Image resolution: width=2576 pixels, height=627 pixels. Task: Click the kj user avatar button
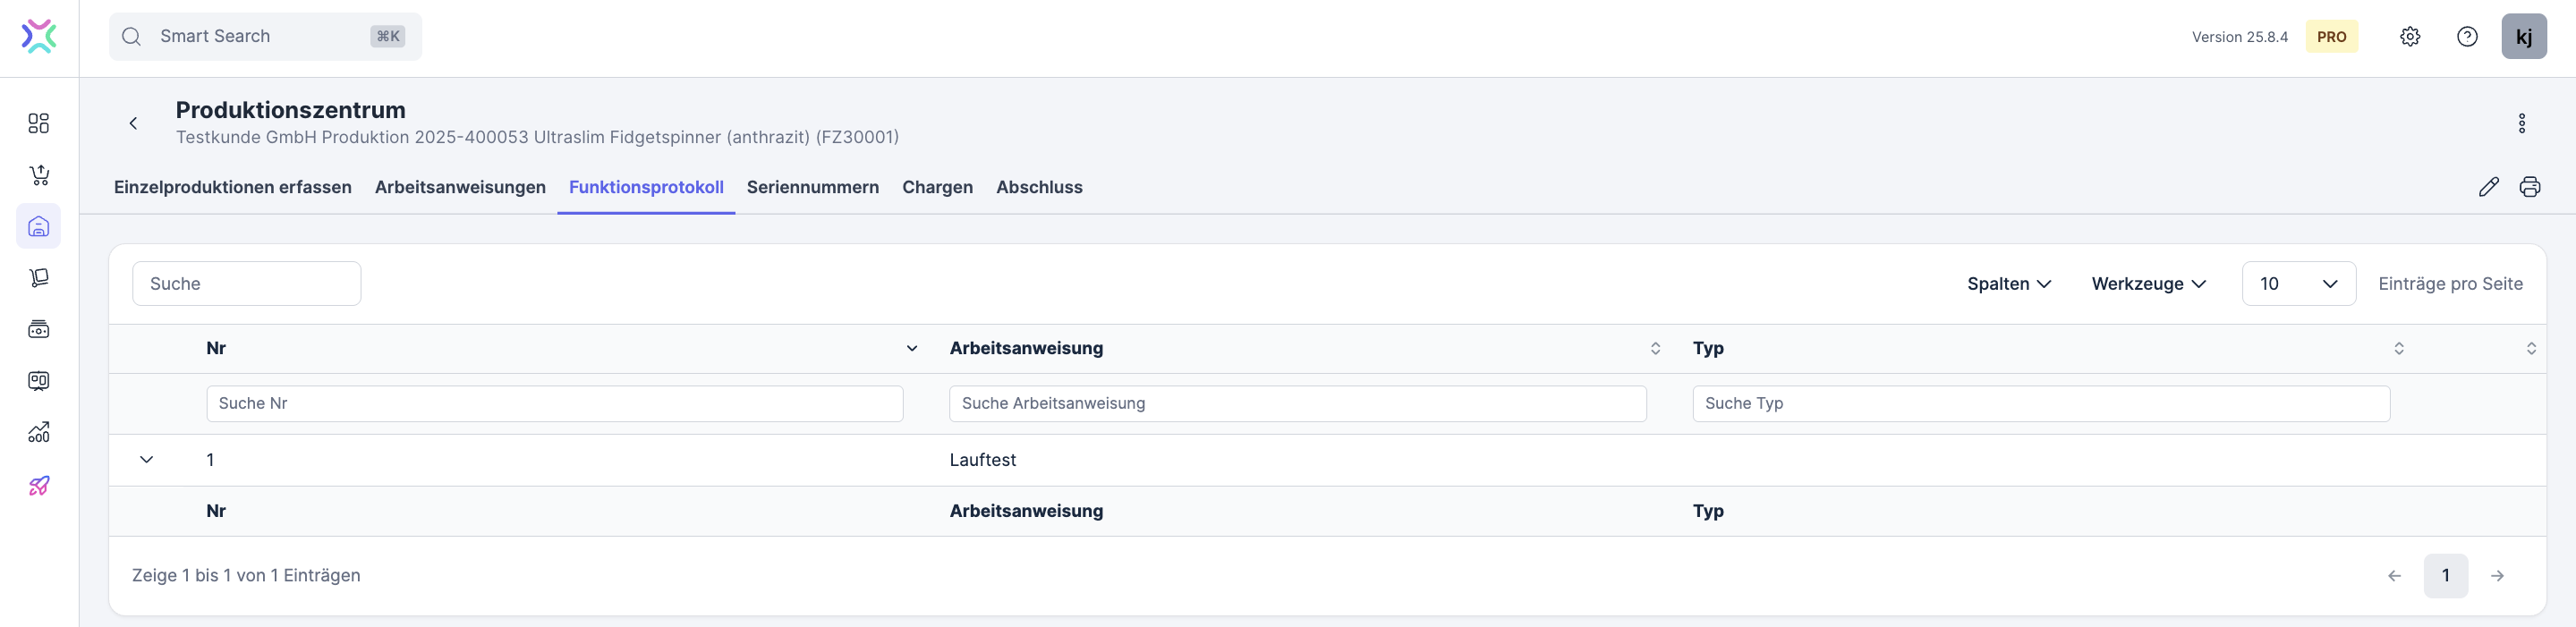tap(2524, 37)
